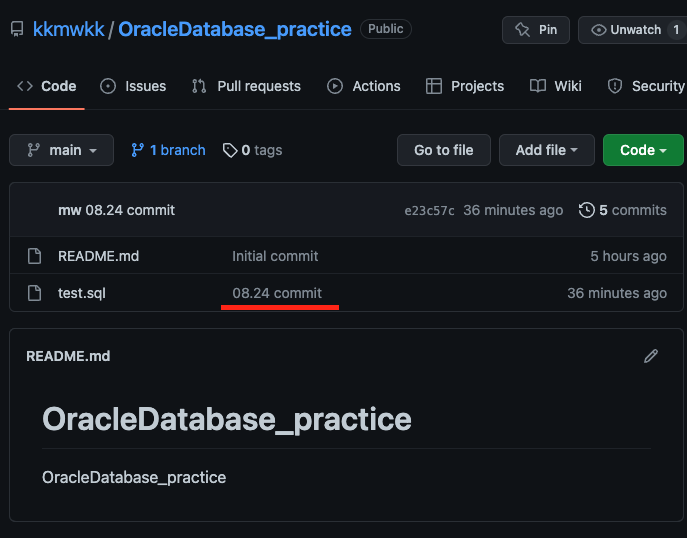
Task: View the 0 tags link
Action: (252, 150)
